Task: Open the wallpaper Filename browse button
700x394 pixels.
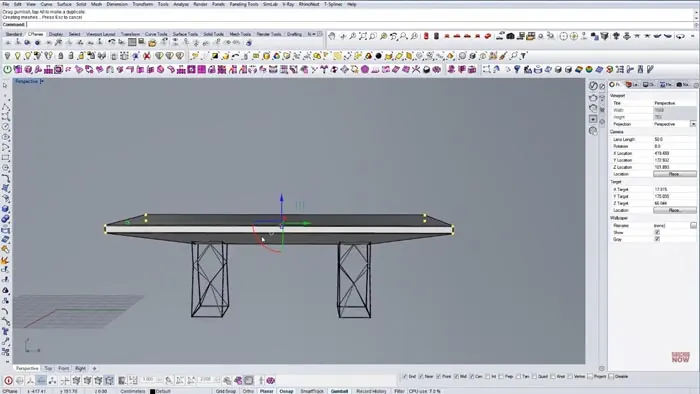Action: pyautogui.click(x=693, y=226)
